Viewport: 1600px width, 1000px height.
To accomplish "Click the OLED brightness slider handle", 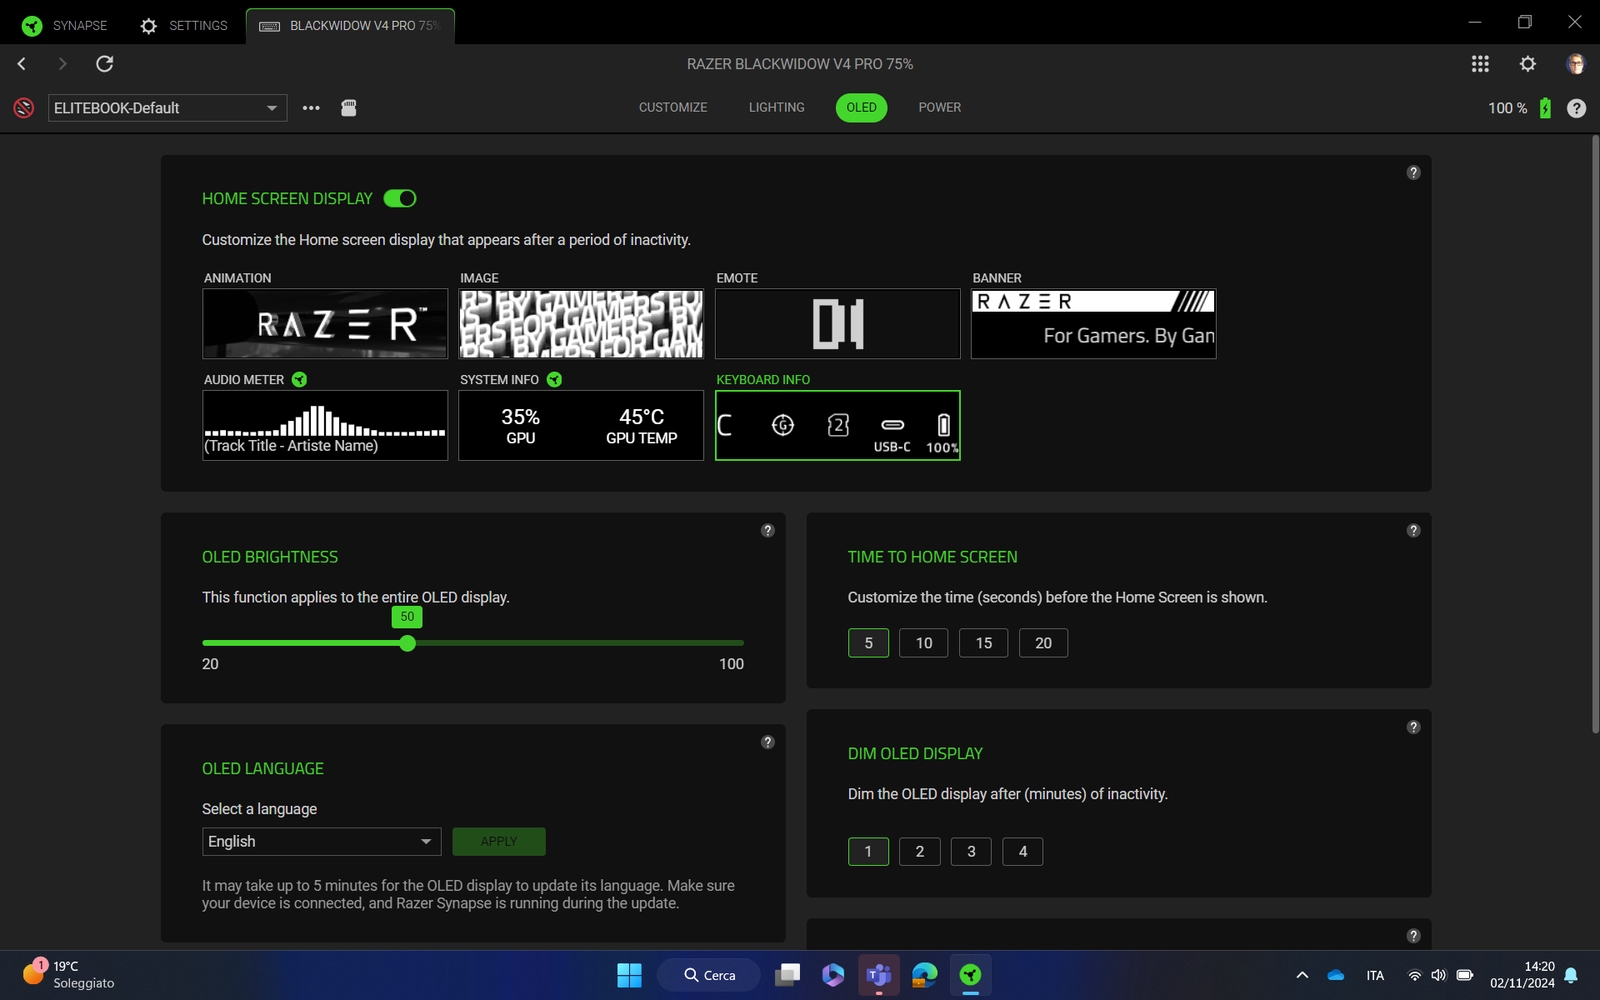I will (x=407, y=643).
